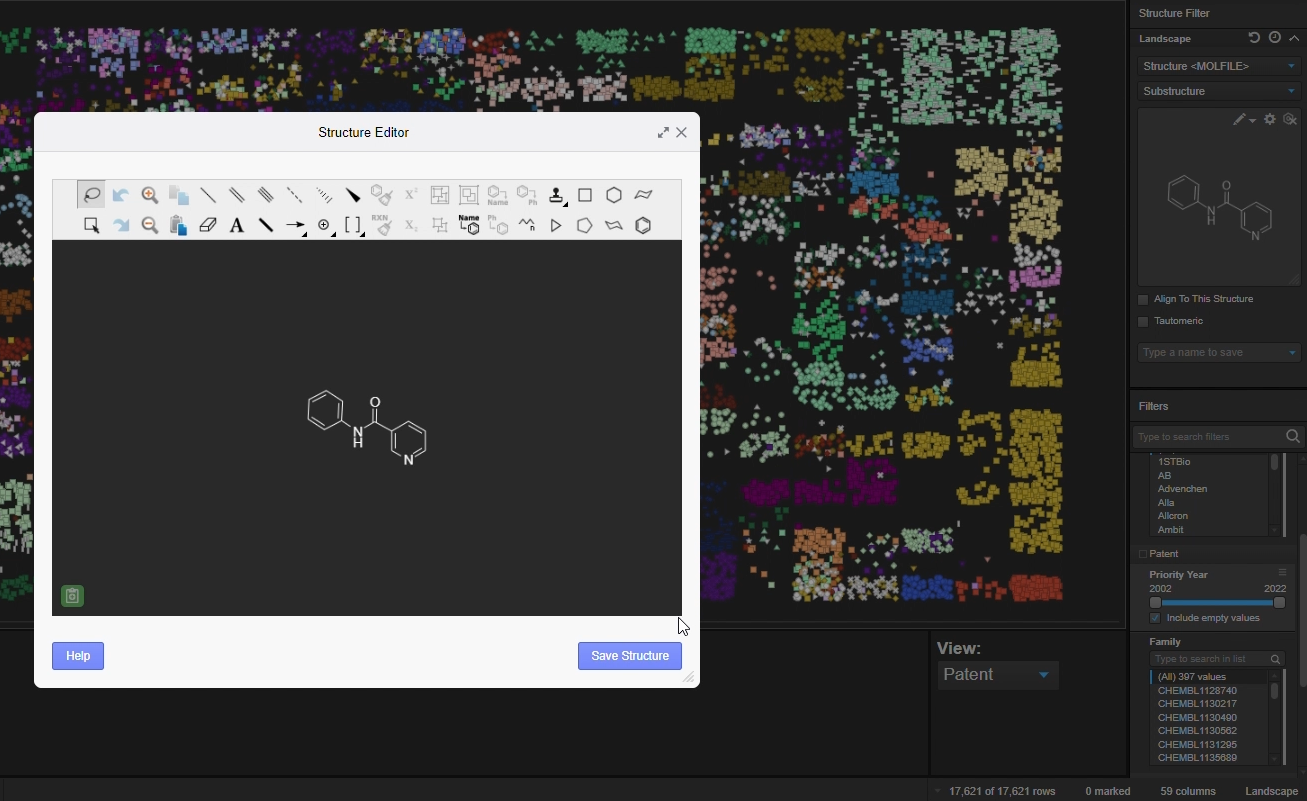This screenshot has height=801, width=1307.
Task: Click the paste clipboard icon
Action: pyautogui.click(x=179, y=226)
